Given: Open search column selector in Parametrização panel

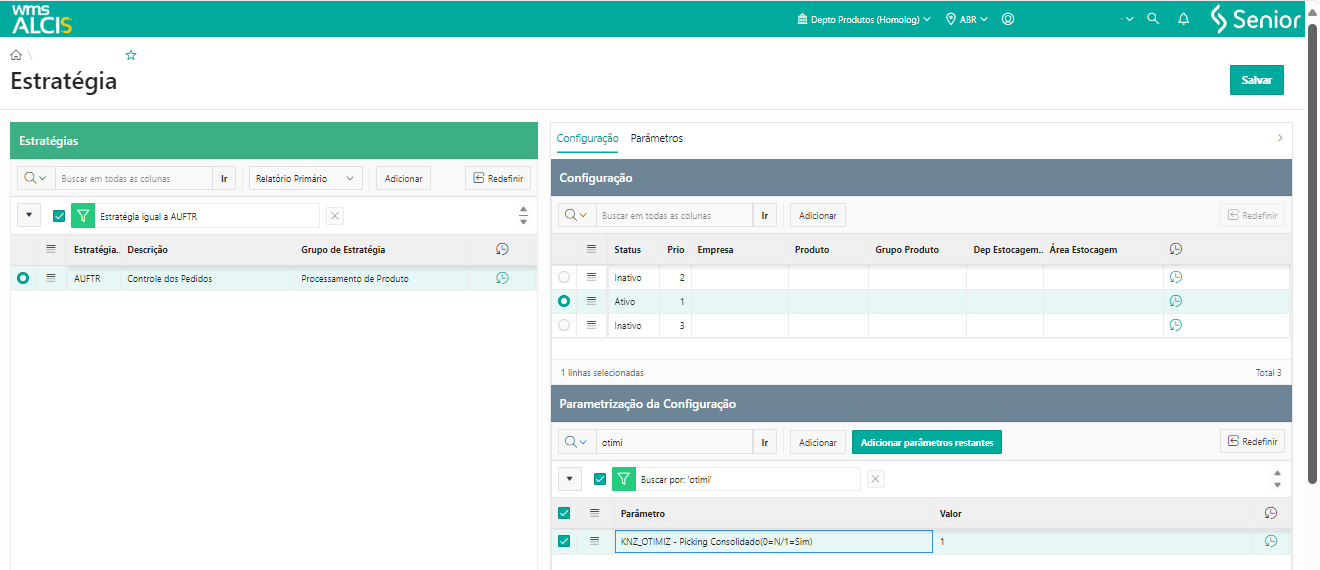Looking at the screenshot, I should click(577, 442).
